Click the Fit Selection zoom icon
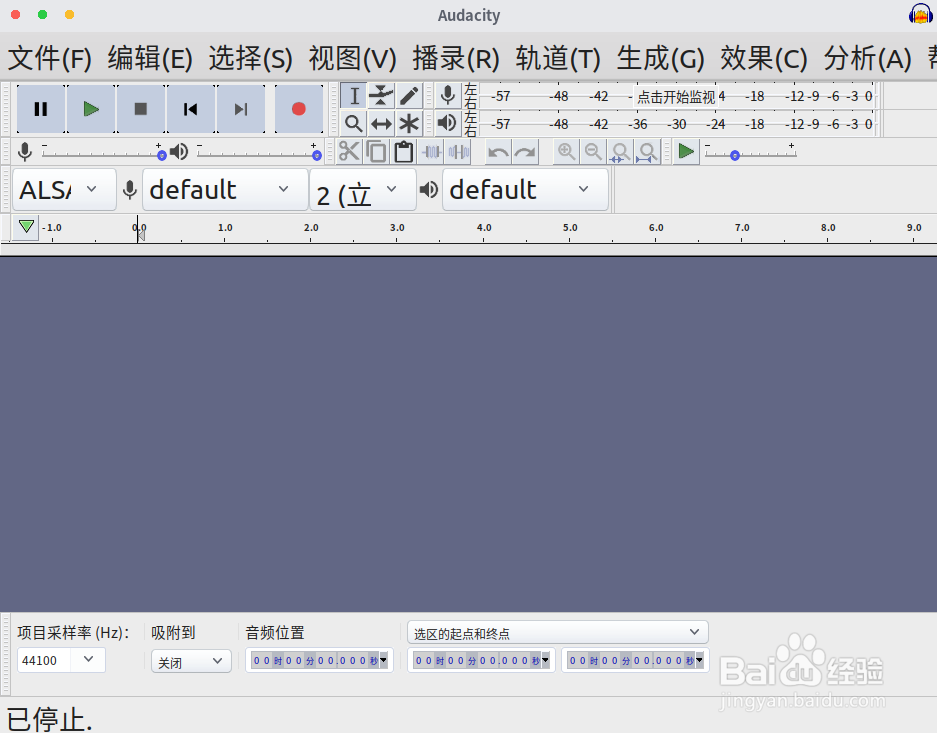The height and width of the screenshot is (733, 937). 621,152
